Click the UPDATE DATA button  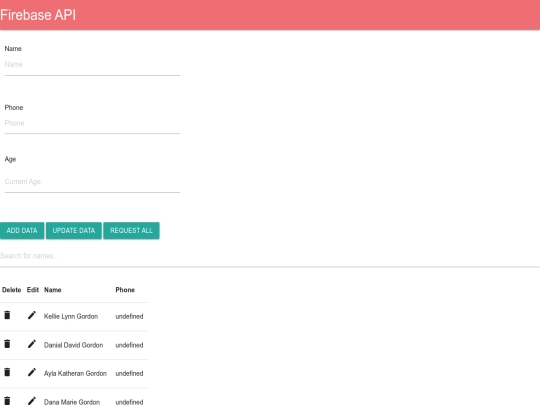pos(74,230)
